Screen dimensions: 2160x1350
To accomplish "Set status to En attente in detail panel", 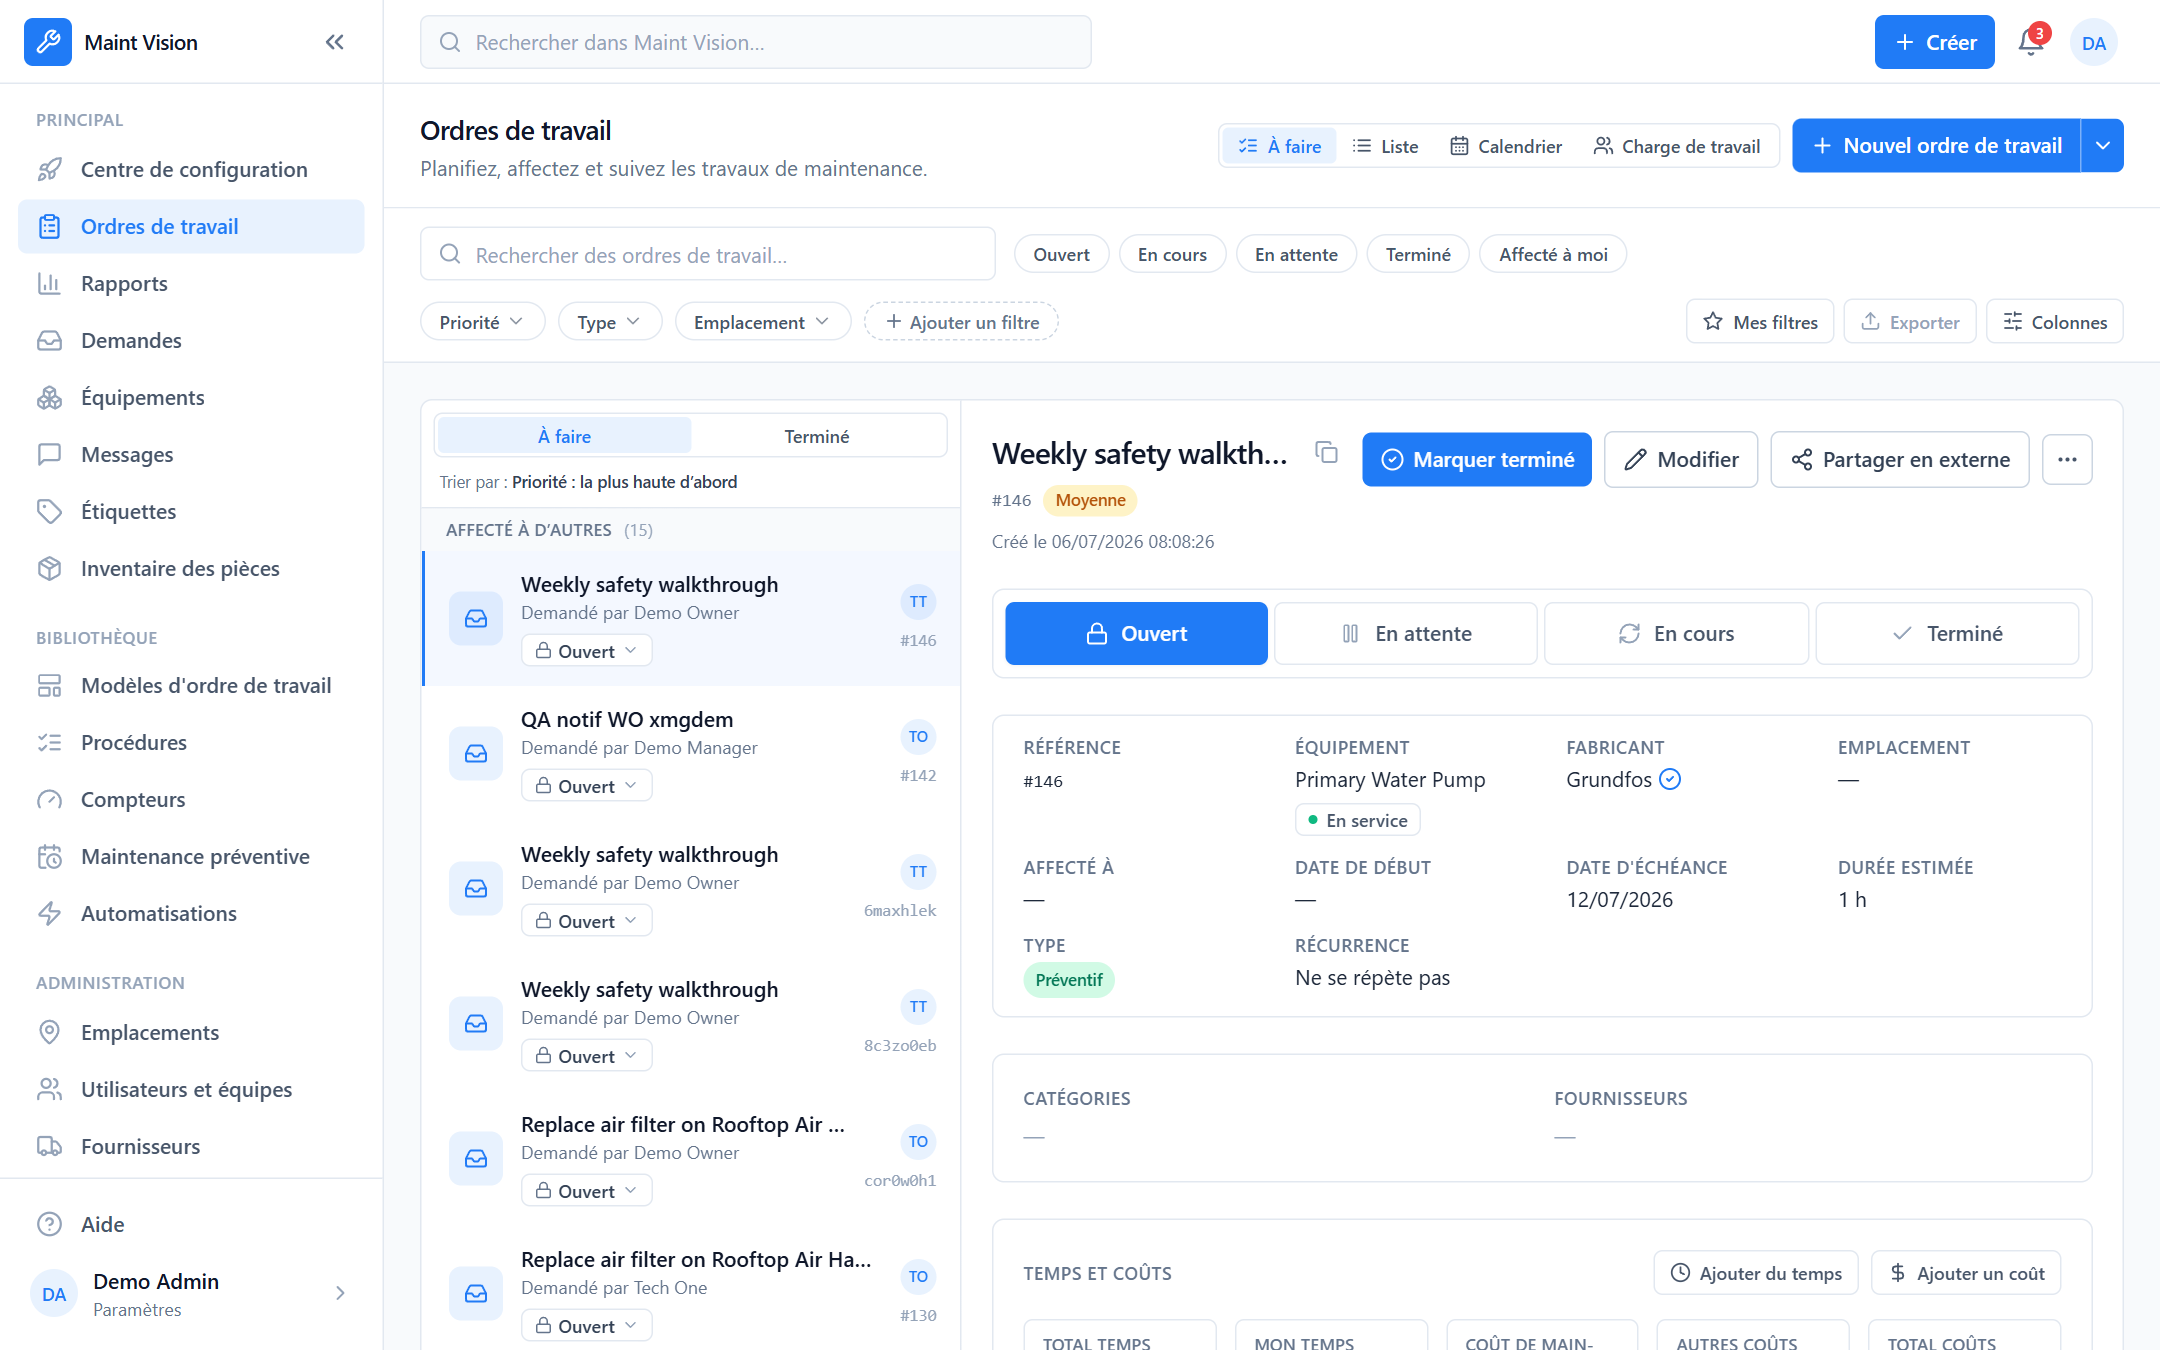I will pyautogui.click(x=1406, y=633).
